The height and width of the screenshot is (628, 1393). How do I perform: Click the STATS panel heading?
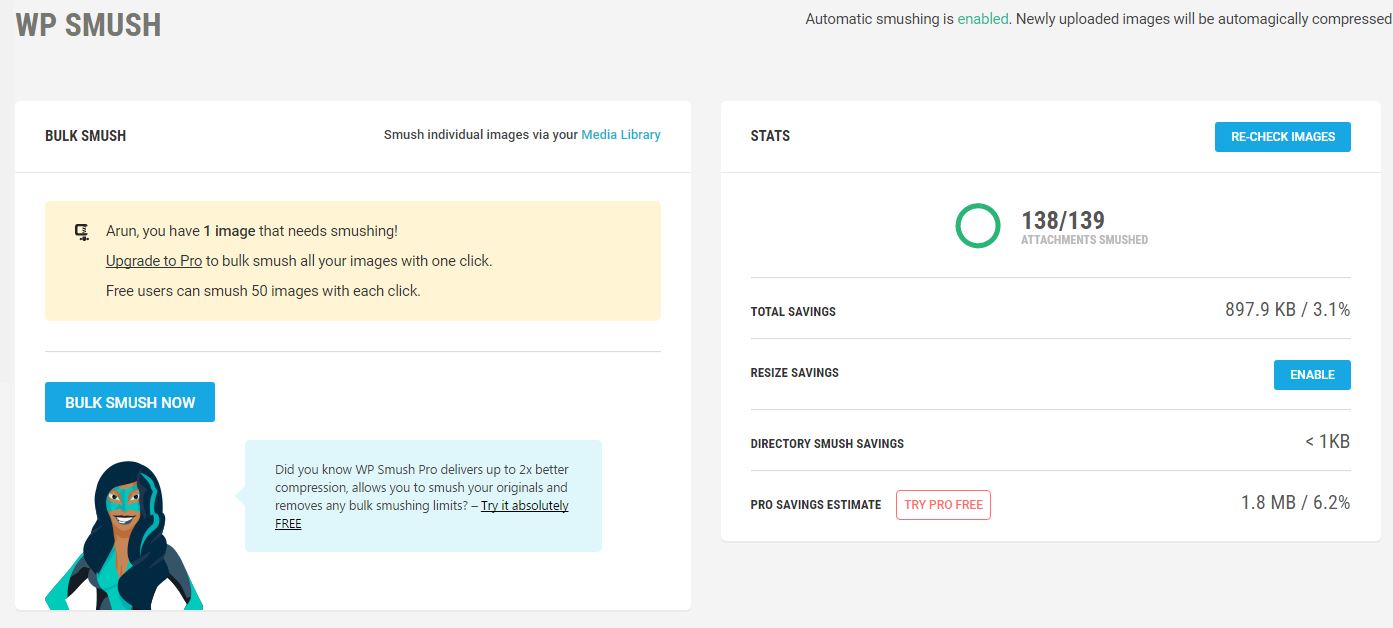pos(770,136)
